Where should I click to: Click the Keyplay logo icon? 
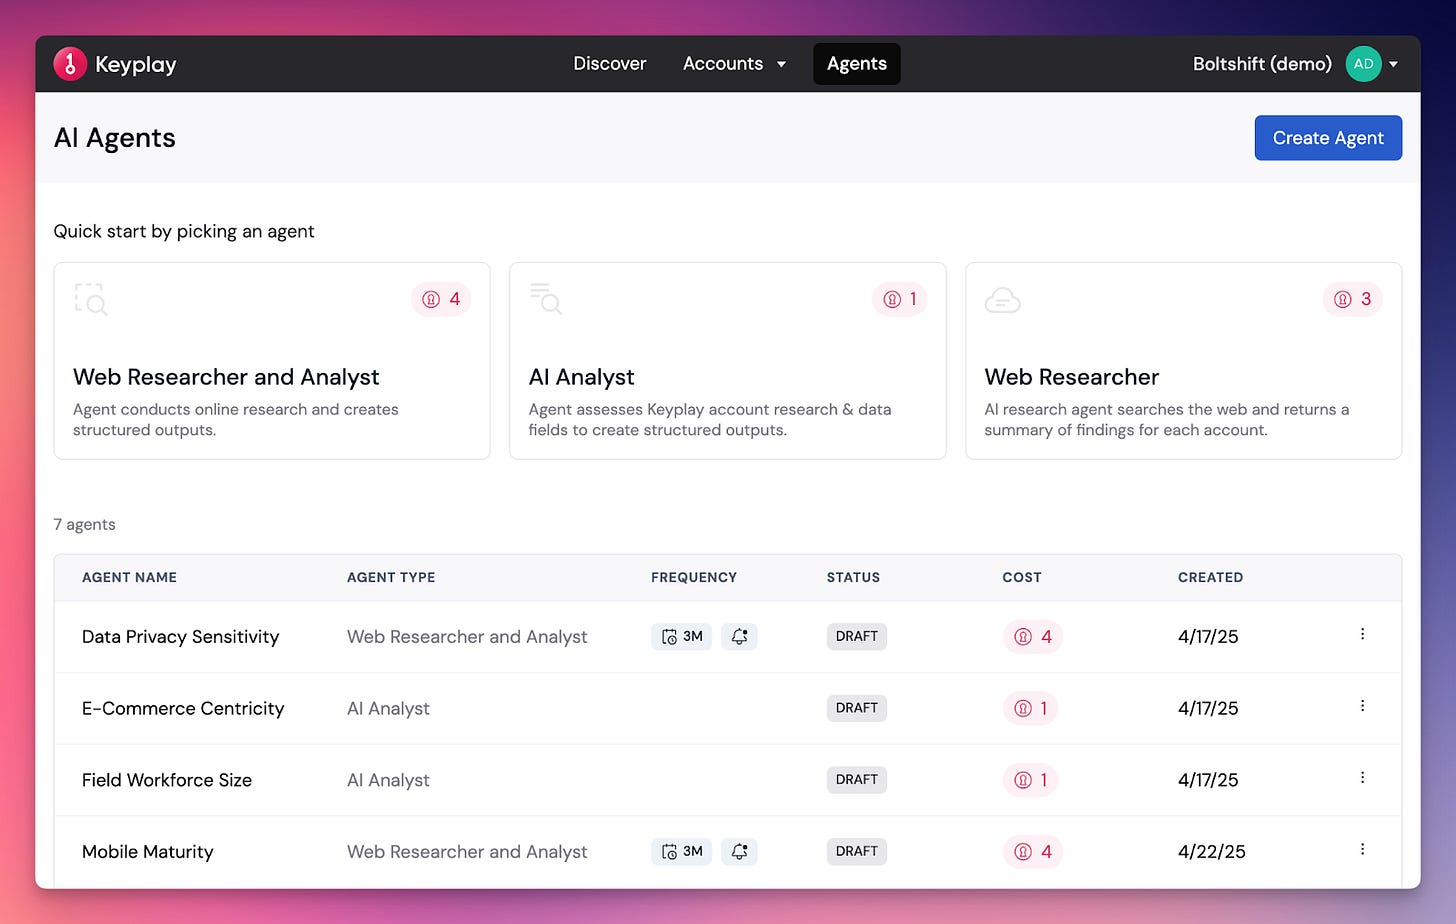70,64
